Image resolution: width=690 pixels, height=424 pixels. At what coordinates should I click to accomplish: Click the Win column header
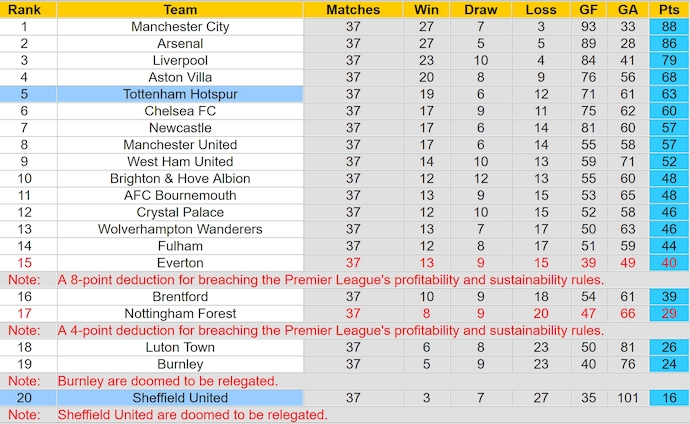426,9
